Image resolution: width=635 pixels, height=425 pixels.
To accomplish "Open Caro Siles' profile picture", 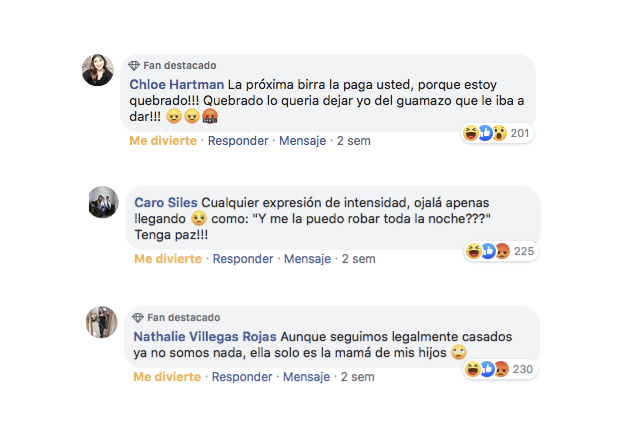I will point(104,202).
